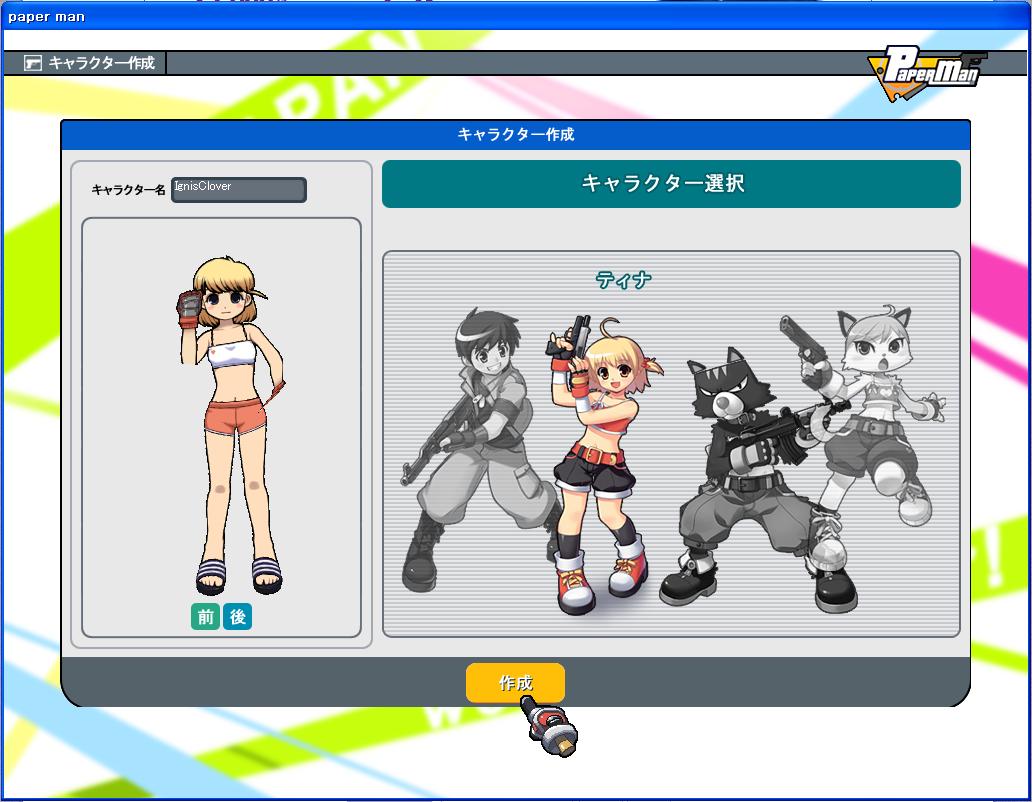
Task: Click the 3D character preview model
Action: (230, 425)
